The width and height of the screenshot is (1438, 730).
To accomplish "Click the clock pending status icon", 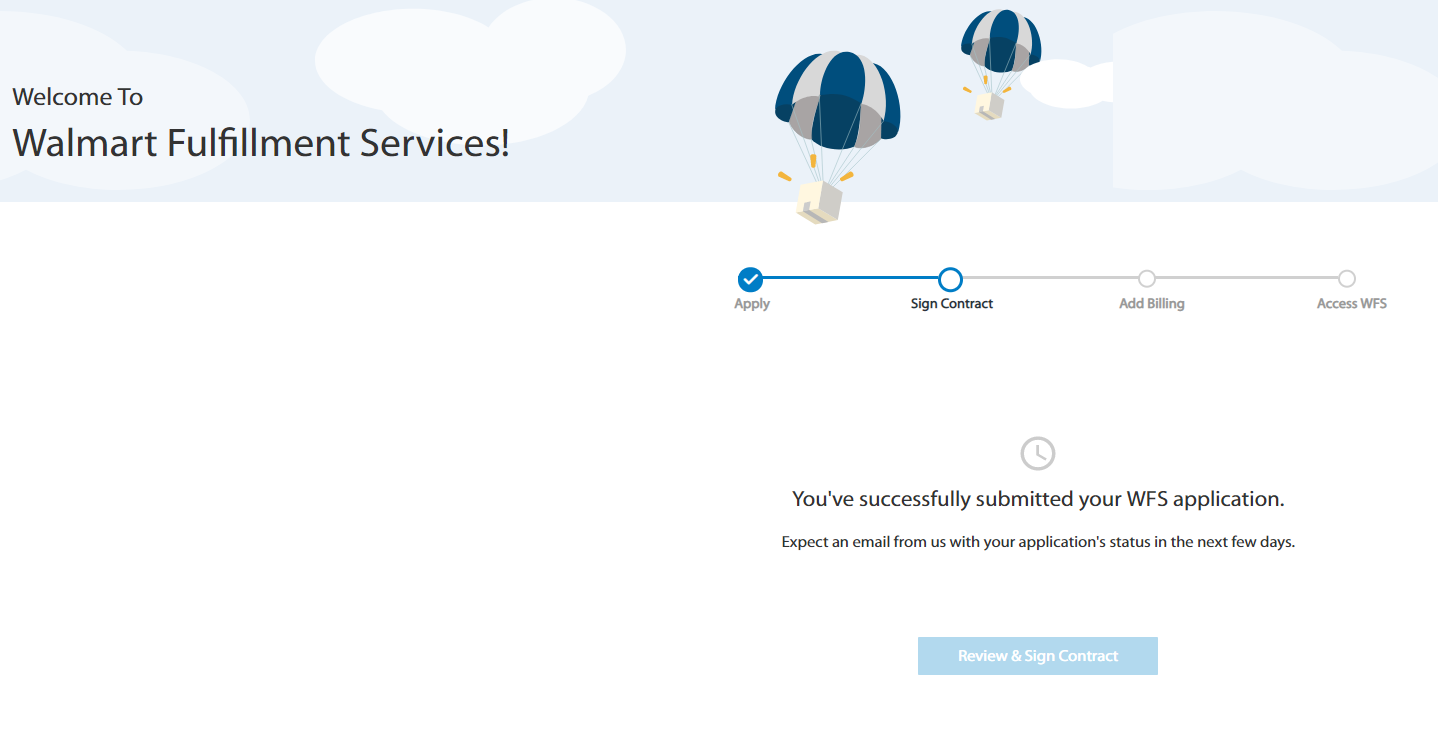I will (x=1038, y=453).
